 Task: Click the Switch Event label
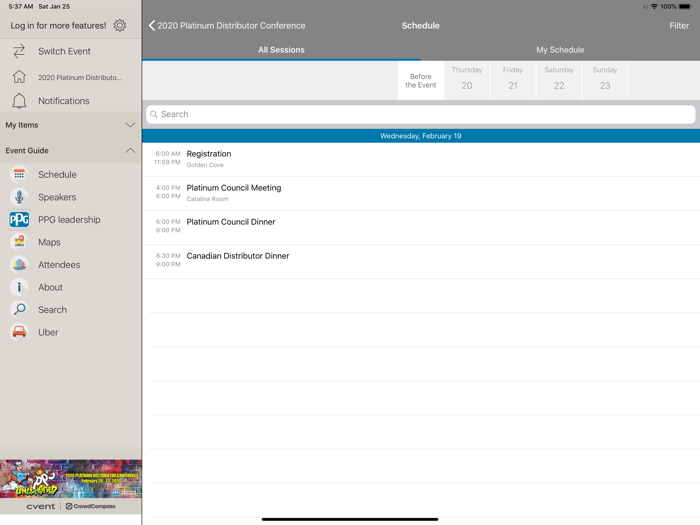[64, 51]
